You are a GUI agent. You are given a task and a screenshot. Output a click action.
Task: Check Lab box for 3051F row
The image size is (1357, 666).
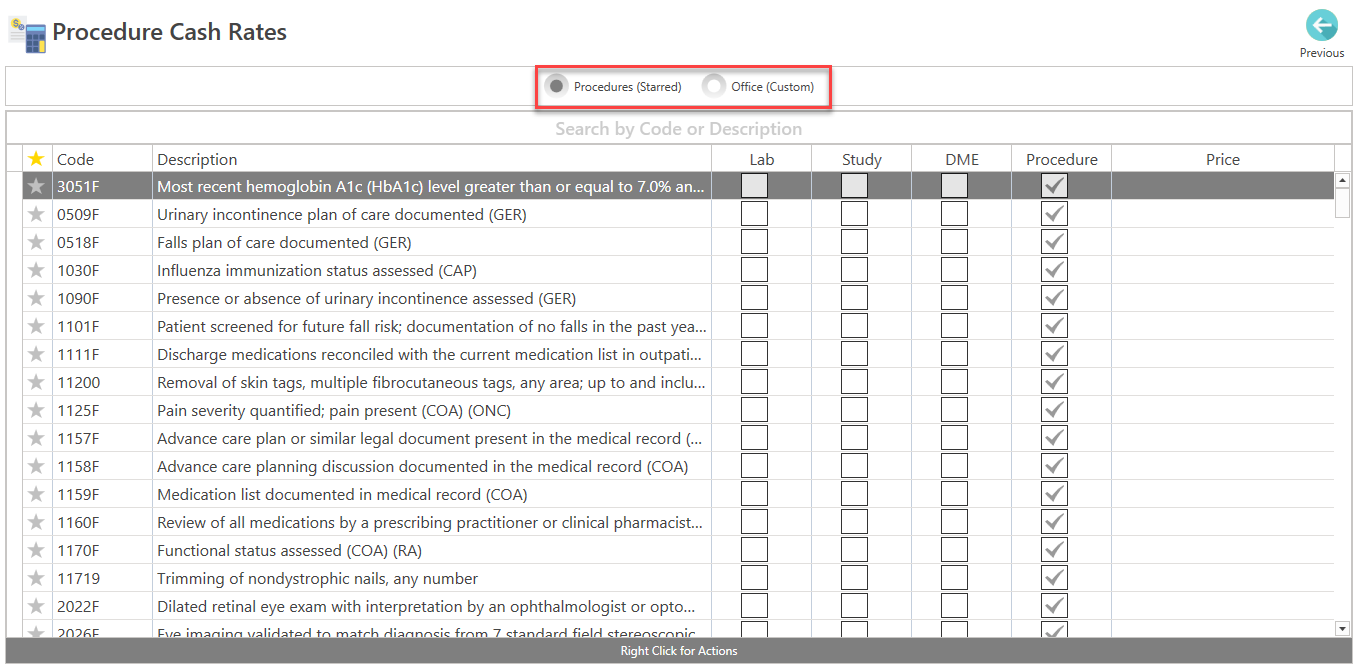click(754, 186)
